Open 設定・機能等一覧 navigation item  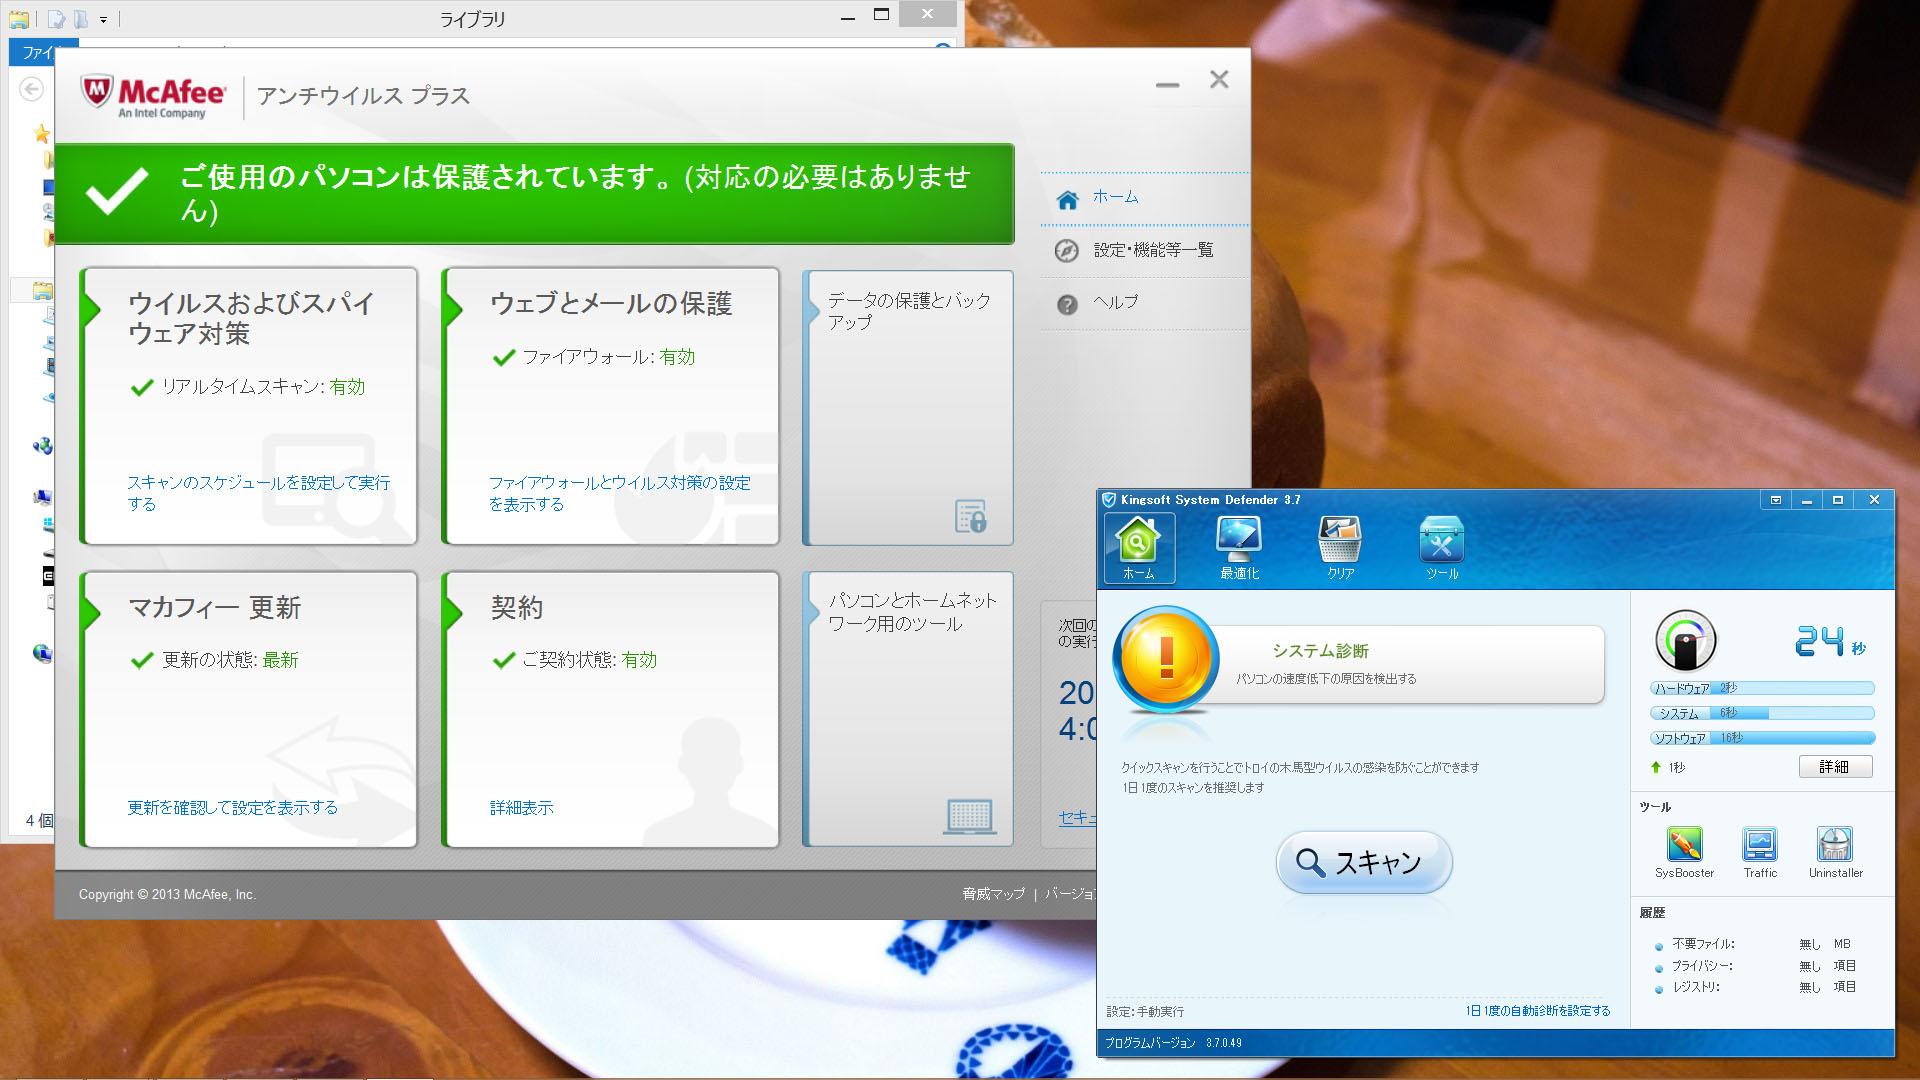1152,250
